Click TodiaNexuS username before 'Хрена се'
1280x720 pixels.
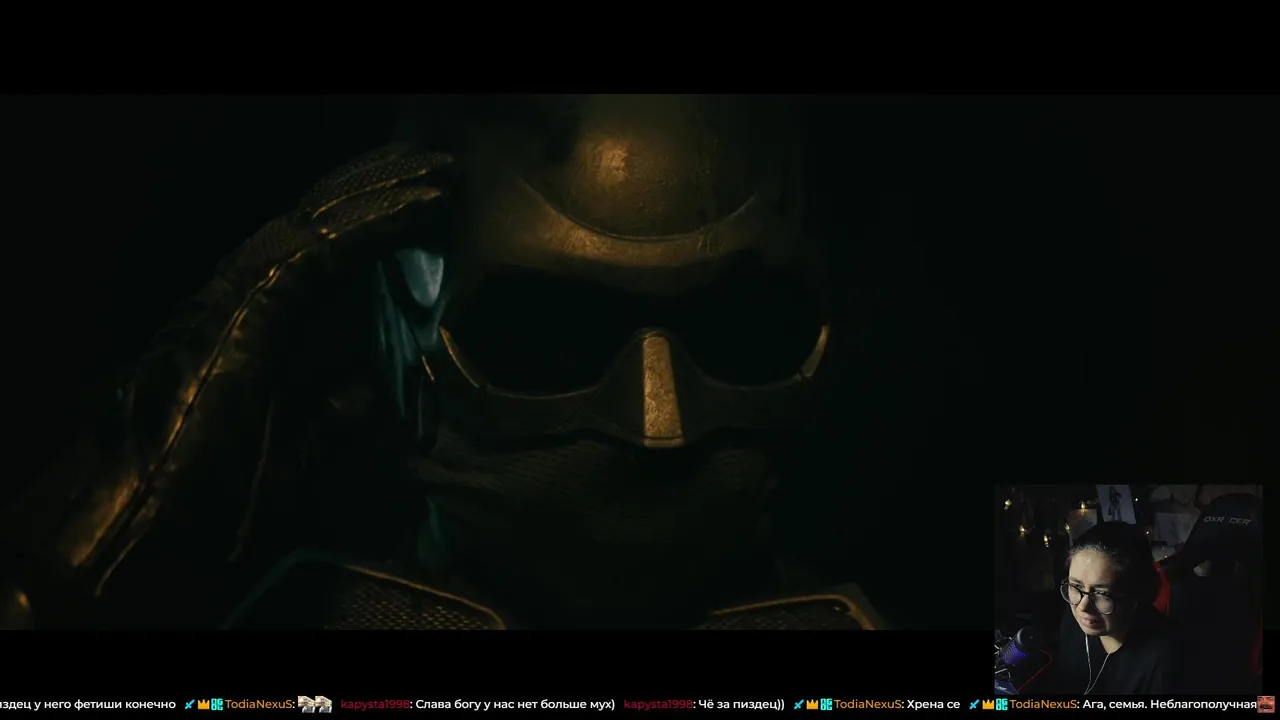click(x=867, y=704)
